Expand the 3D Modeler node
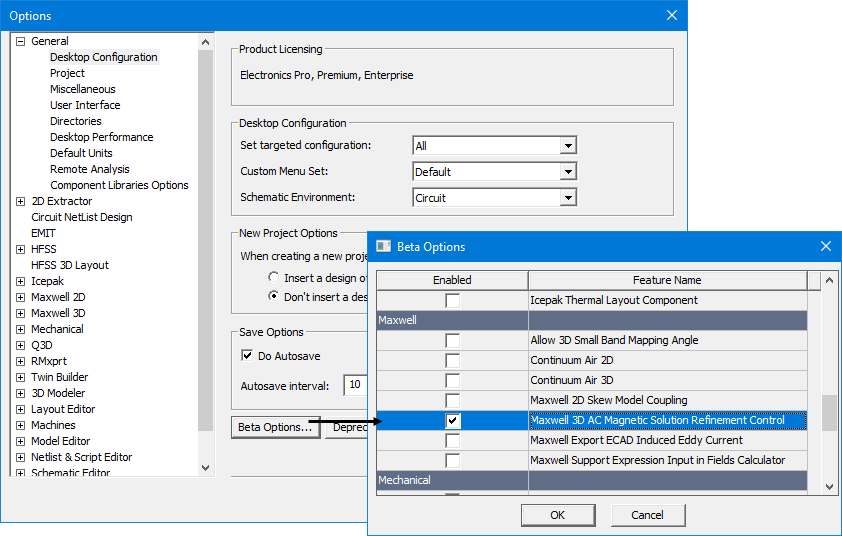Screen dimensions: 842x536 coord(20,393)
